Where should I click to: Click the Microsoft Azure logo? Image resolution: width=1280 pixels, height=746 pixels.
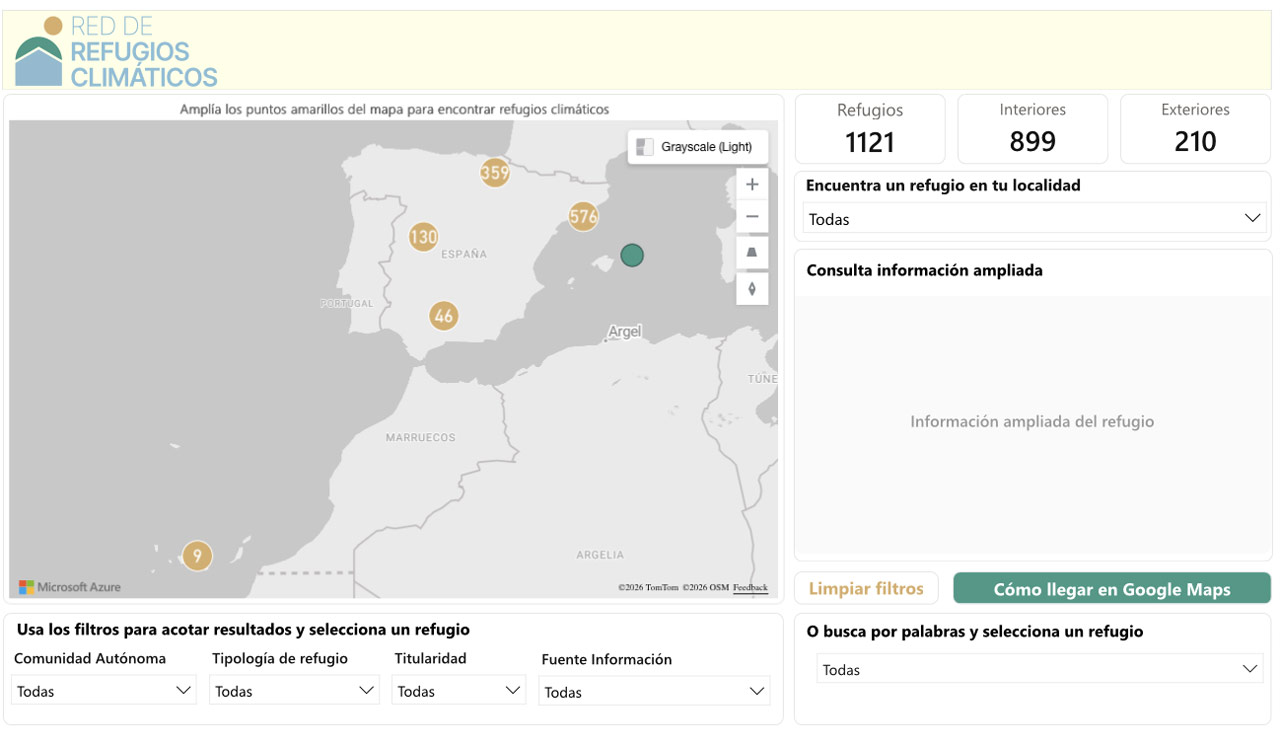click(x=70, y=587)
